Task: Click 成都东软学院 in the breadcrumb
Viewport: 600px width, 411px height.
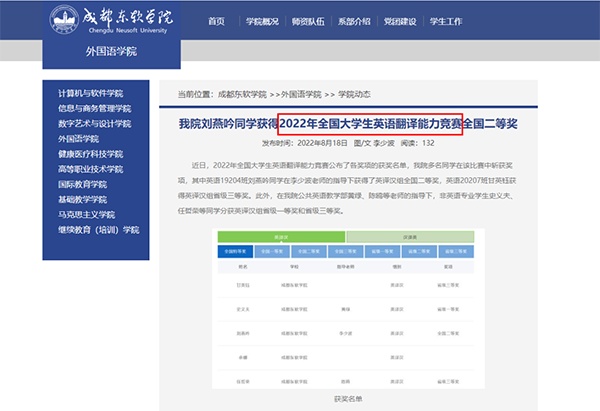Action: point(242,95)
